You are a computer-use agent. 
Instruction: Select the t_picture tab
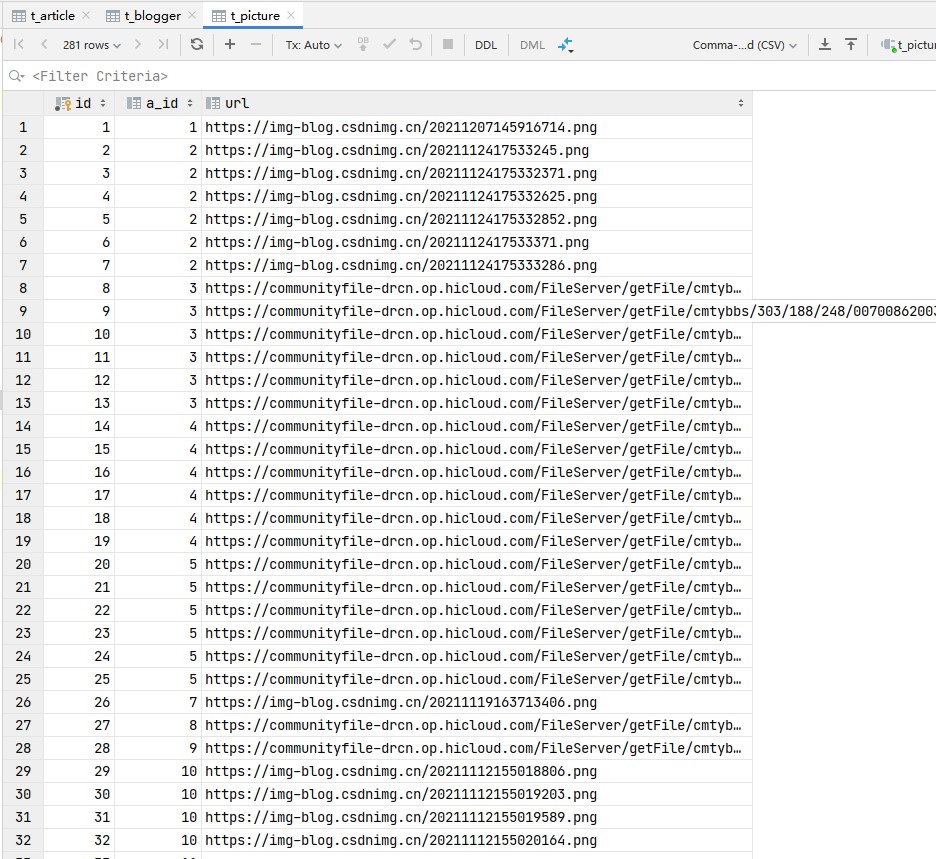[x=255, y=16]
